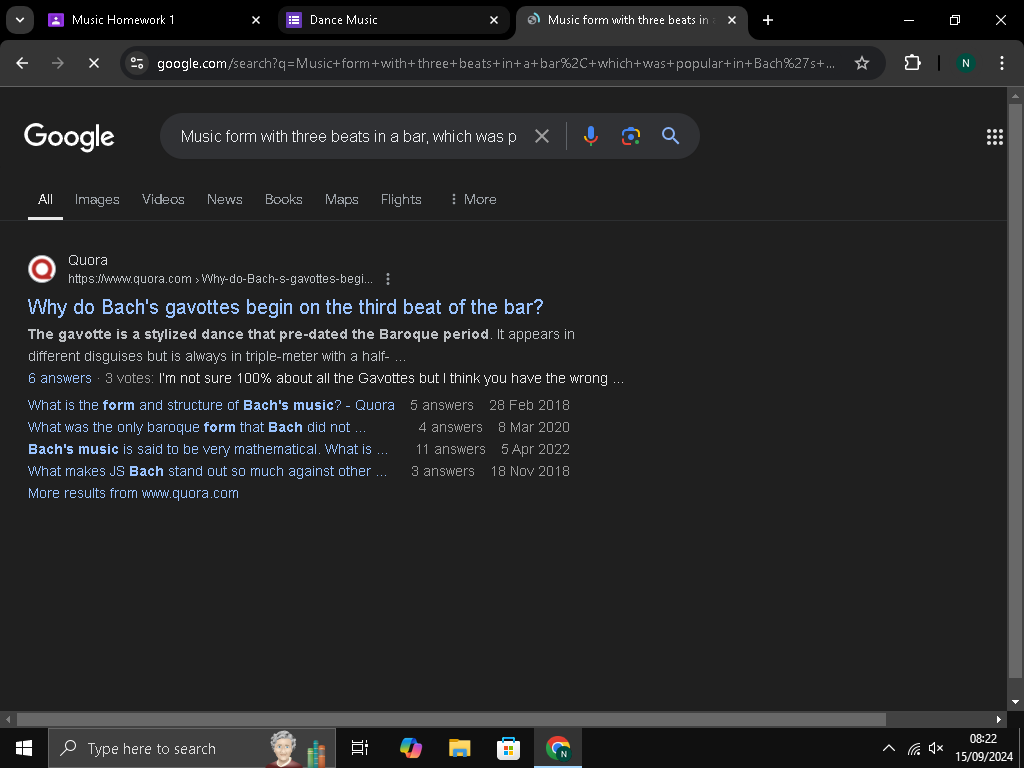Open the Windows Start menu
Image resolution: width=1024 pixels, height=768 pixels.
(x=24, y=748)
